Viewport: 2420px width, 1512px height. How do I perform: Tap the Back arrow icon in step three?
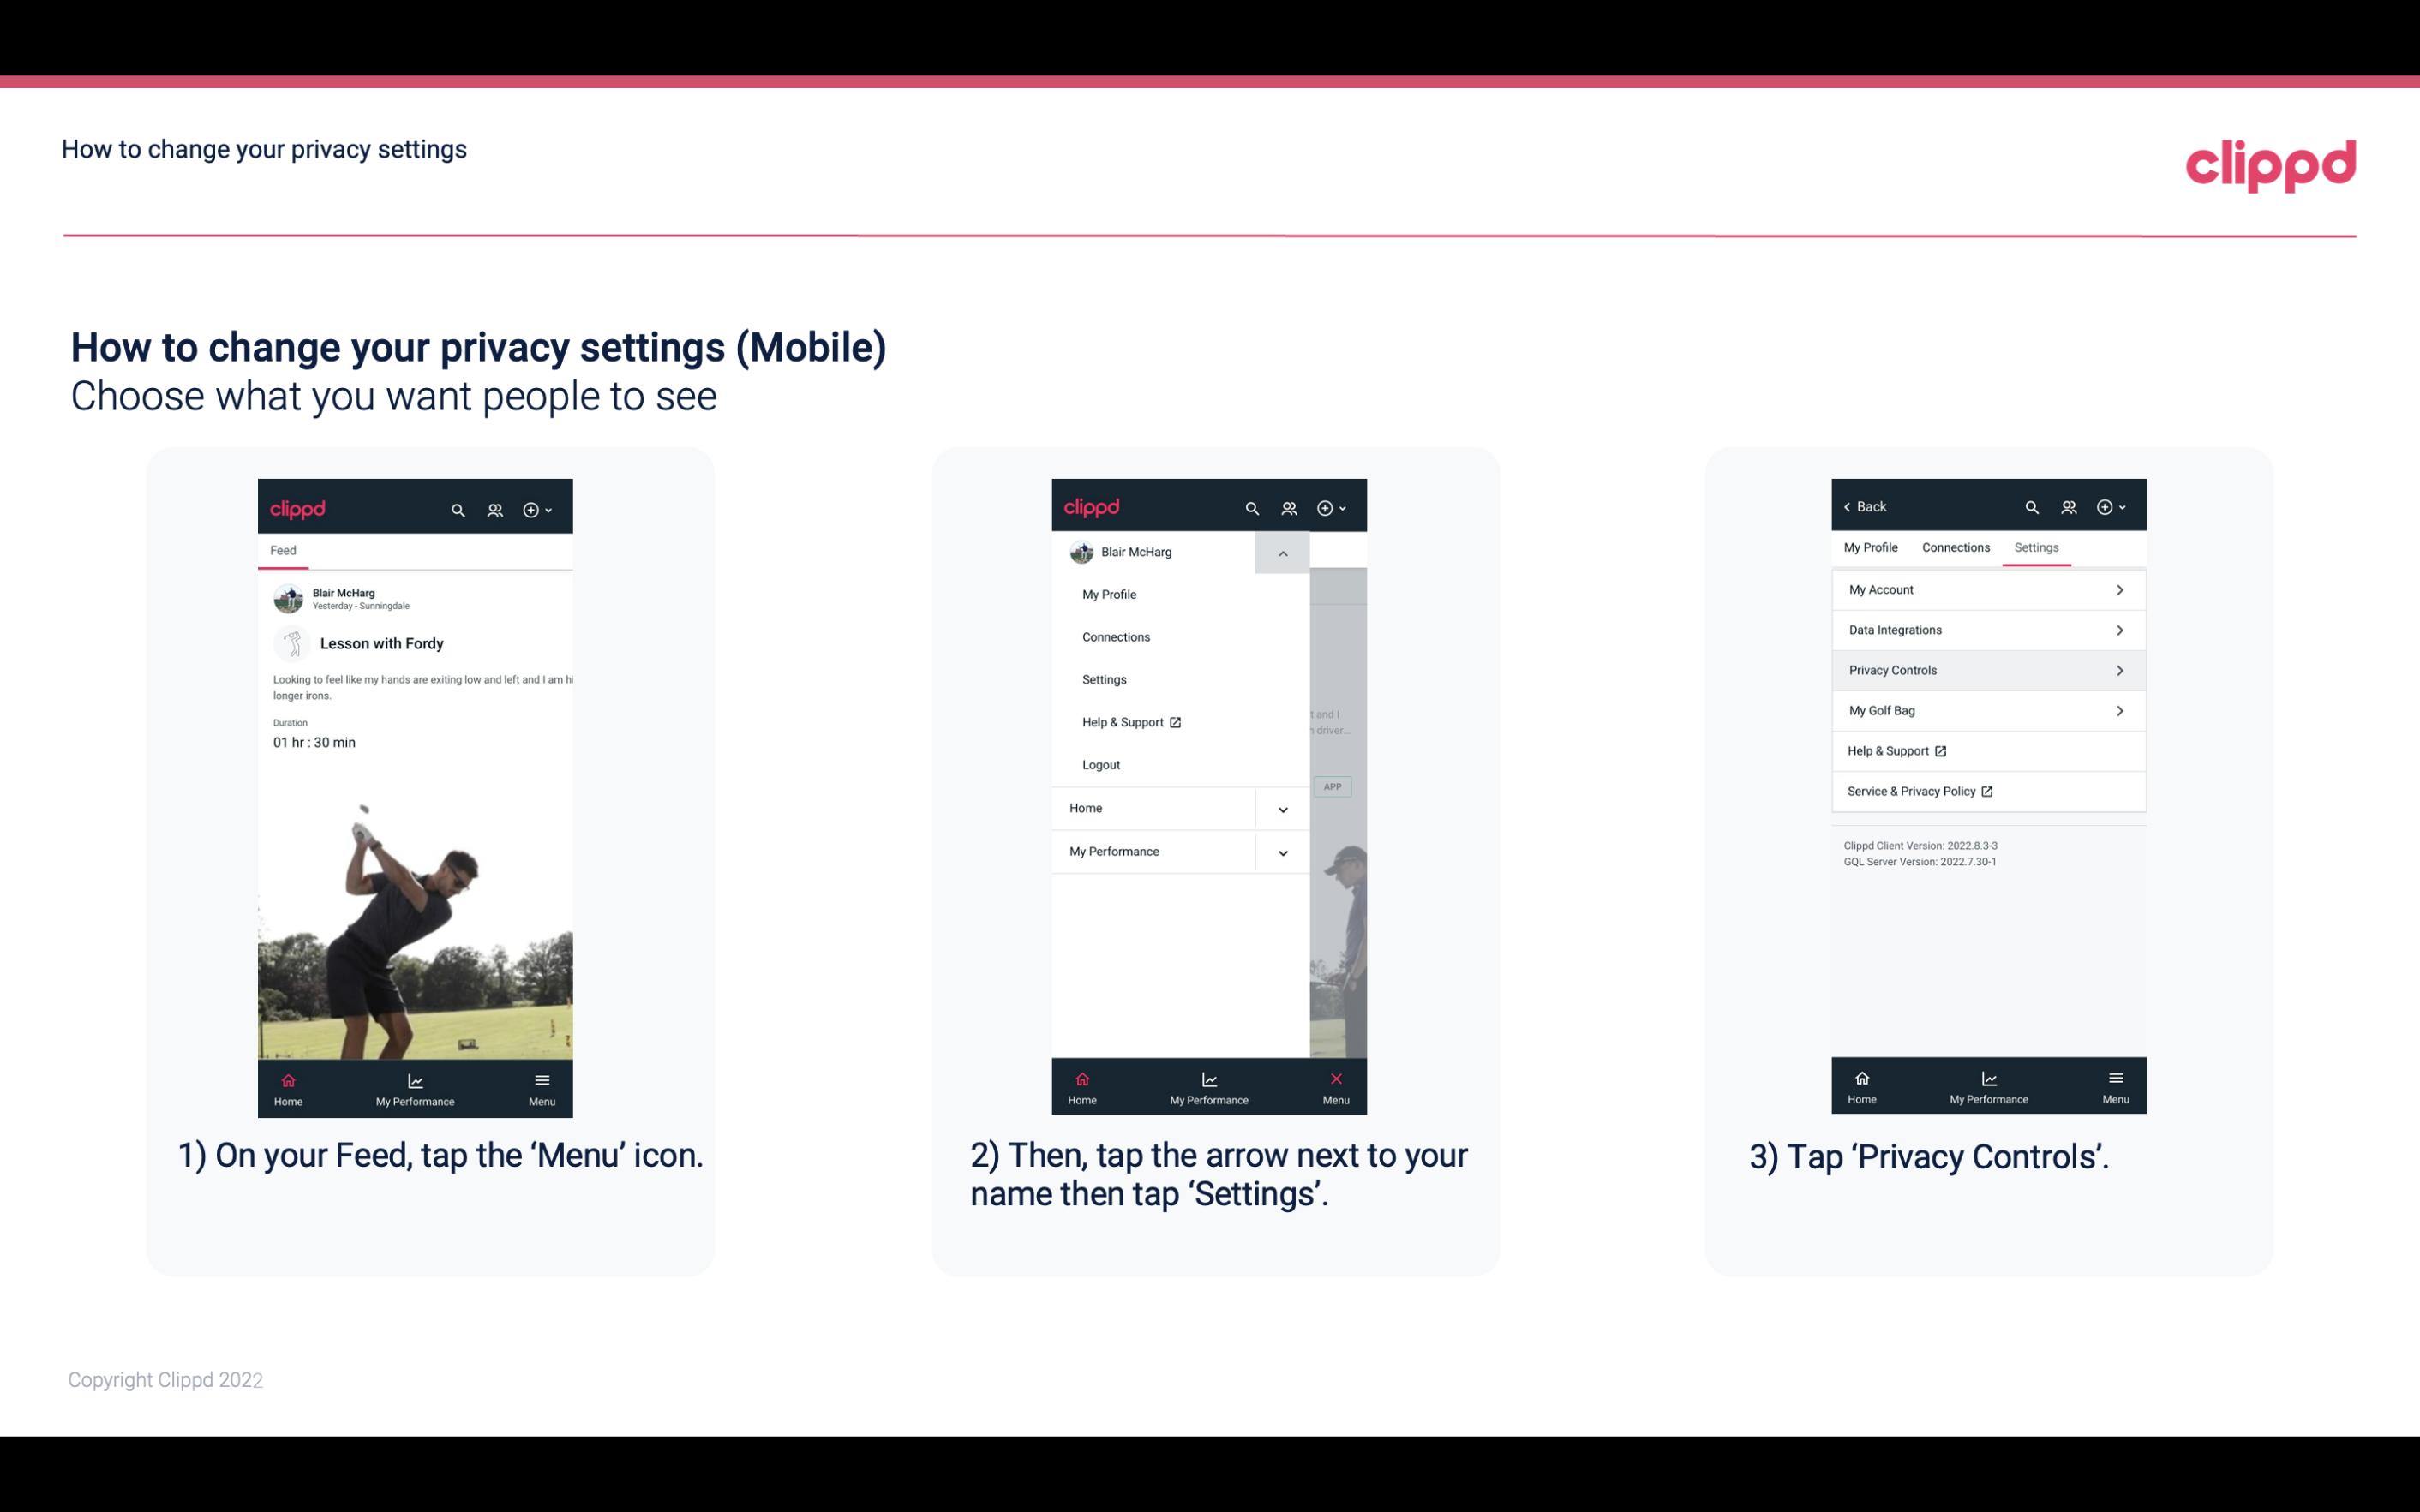click(x=1850, y=505)
